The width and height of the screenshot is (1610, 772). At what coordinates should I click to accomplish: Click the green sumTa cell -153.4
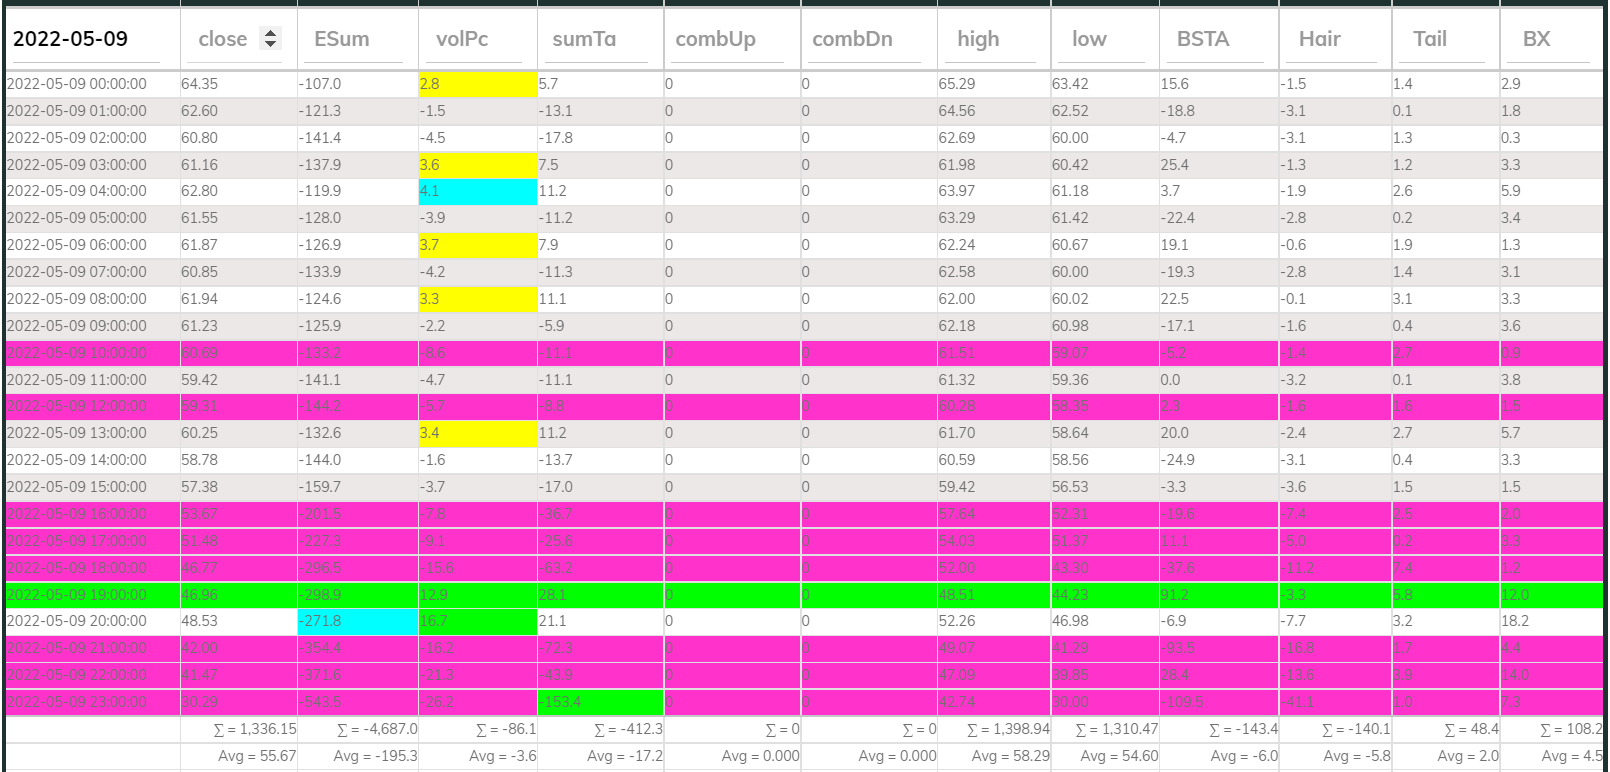[601, 702]
